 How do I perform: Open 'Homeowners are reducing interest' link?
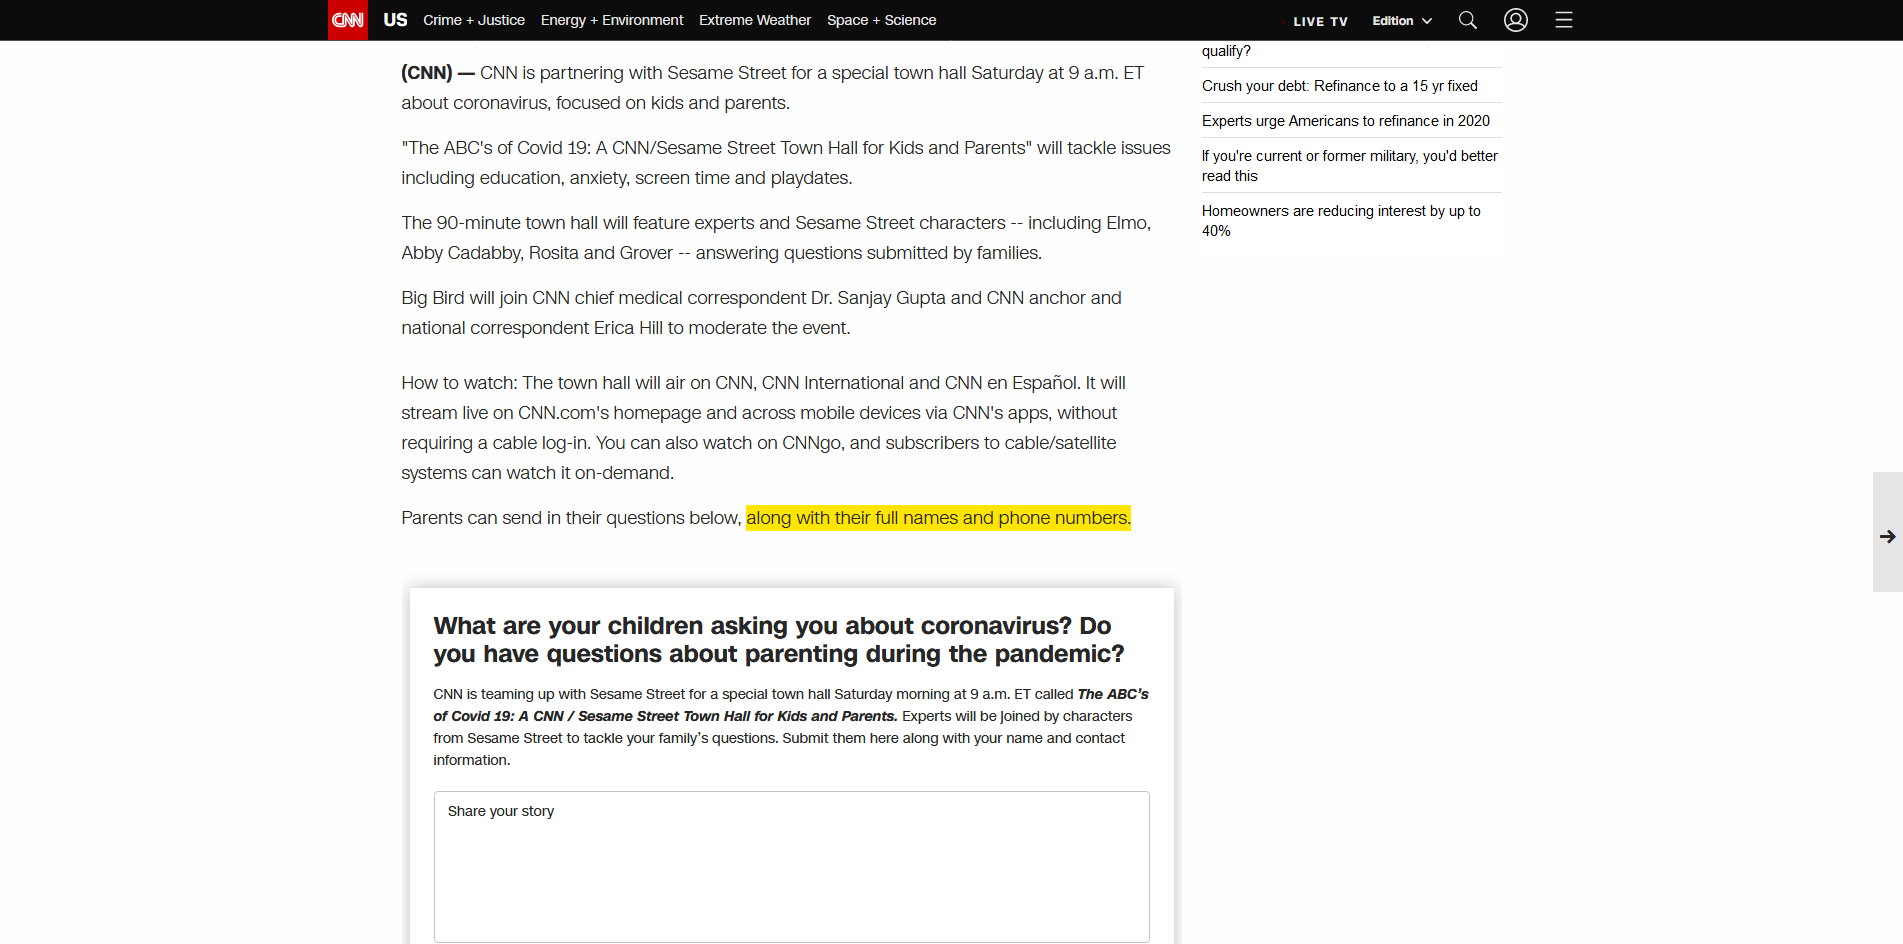(x=1341, y=221)
